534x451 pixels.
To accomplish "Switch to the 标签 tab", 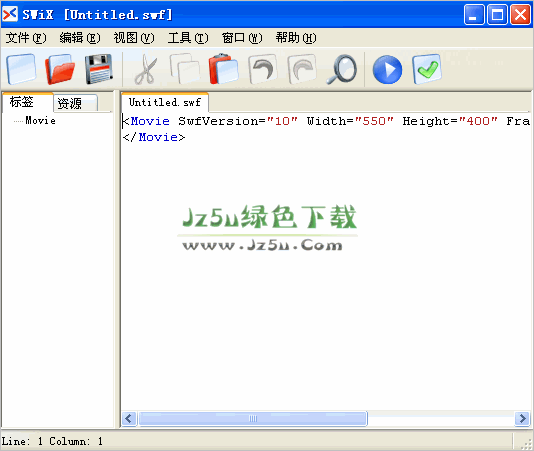I will click(x=27, y=102).
